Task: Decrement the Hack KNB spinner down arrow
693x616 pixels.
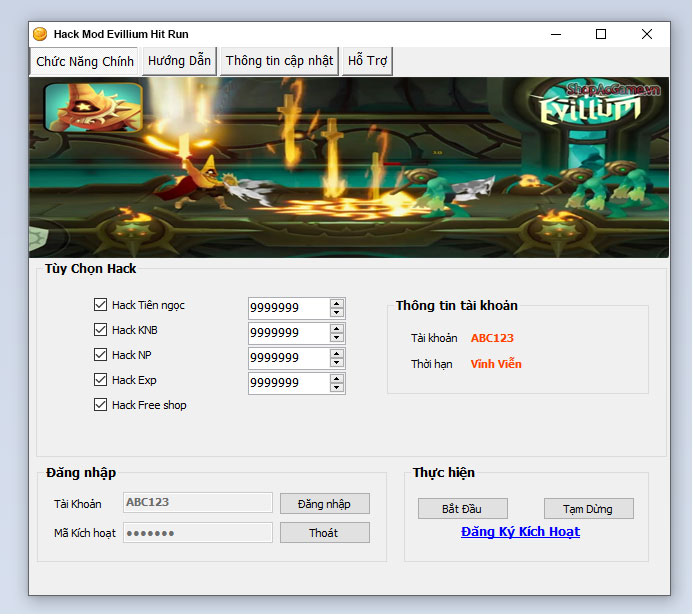Action: click(x=337, y=338)
